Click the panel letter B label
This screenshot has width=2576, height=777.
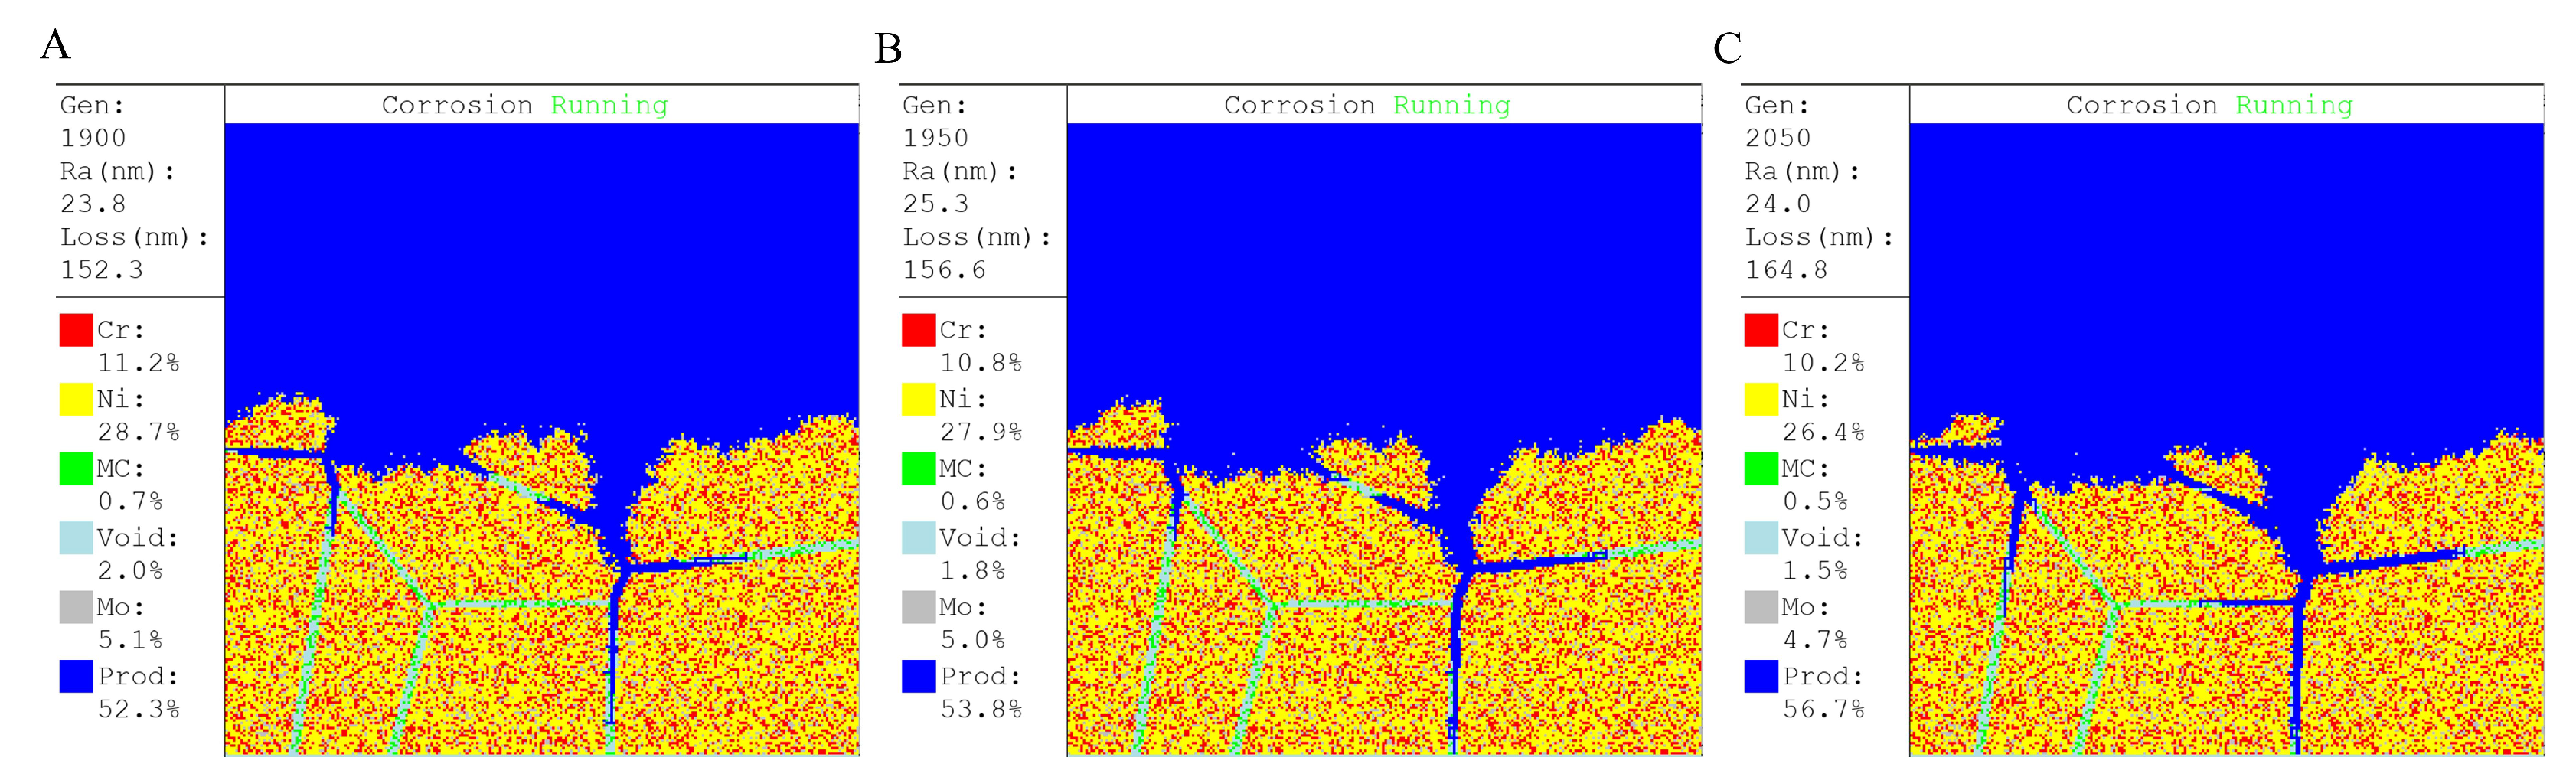[888, 48]
